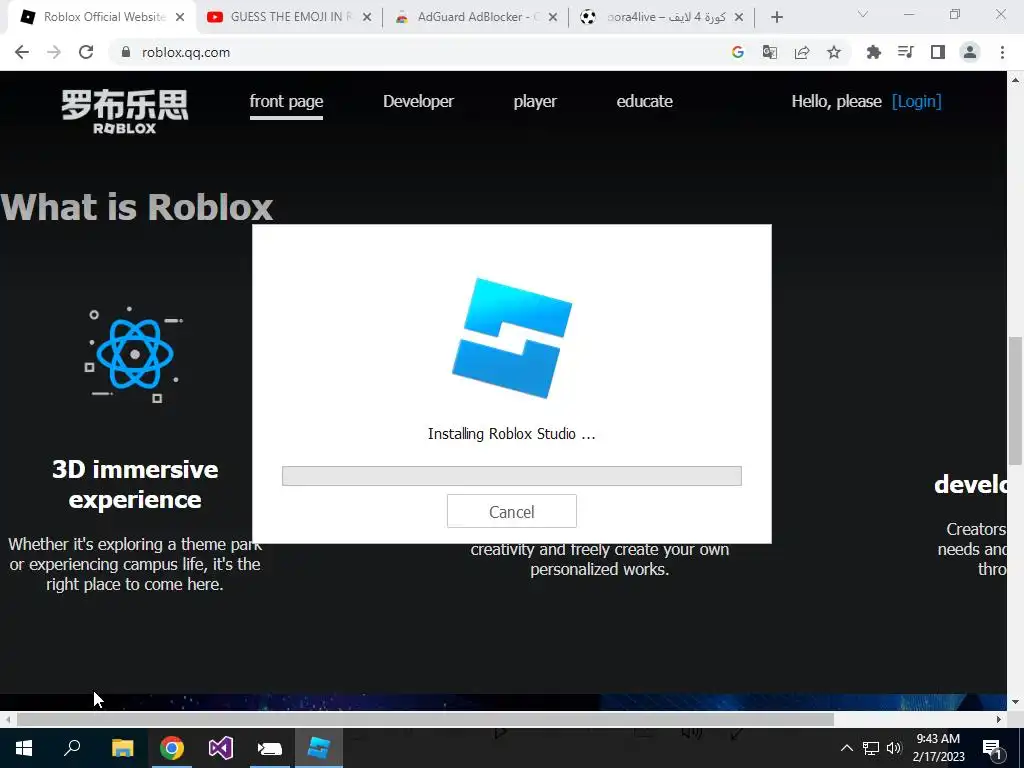Toggle the browser side panel

(x=938, y=52)
